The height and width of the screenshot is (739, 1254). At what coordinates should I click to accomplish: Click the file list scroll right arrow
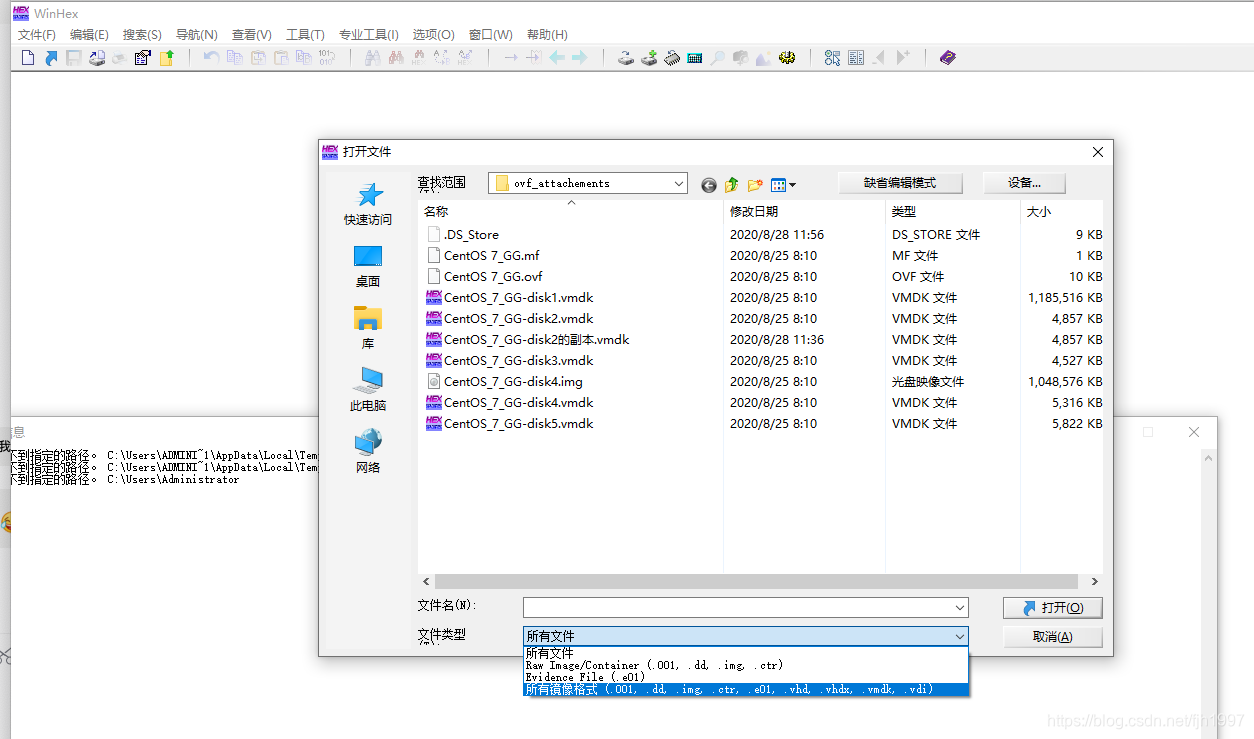pyautogui.click(x=1095, y=581)
